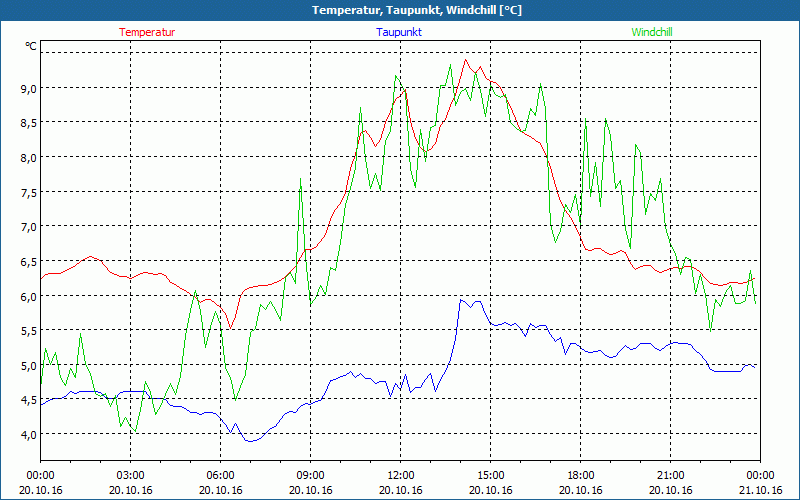This screenshot has height=500, width=800.
Task: Click the 5,0 y-axis value
Action: click(x=28, y=365)
